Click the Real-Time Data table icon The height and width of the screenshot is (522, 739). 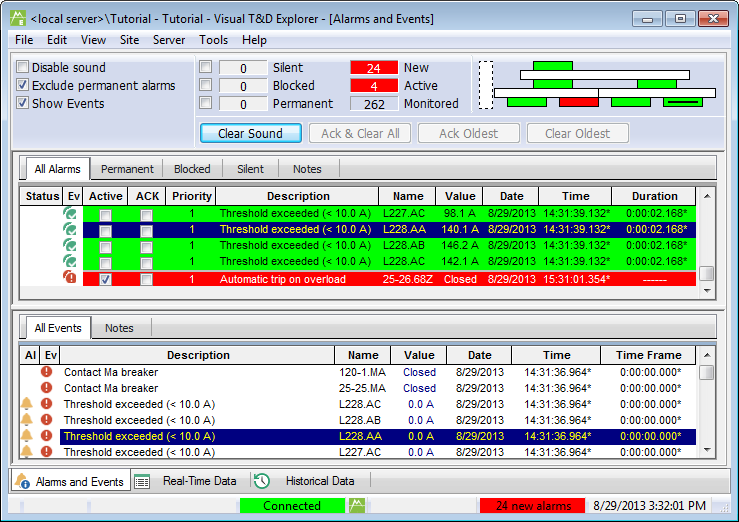pyautogui.click(x=142, y=481)
